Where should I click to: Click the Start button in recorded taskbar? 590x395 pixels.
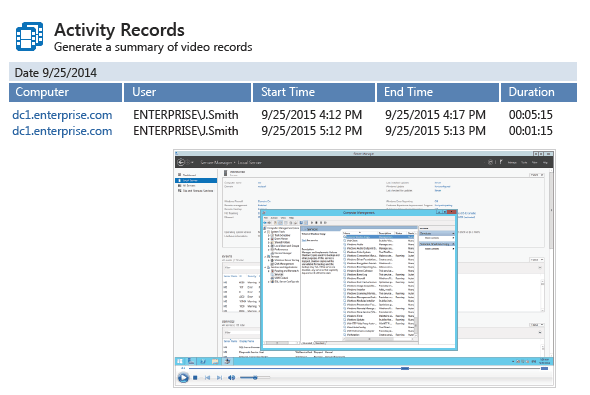tap(180, 362)
